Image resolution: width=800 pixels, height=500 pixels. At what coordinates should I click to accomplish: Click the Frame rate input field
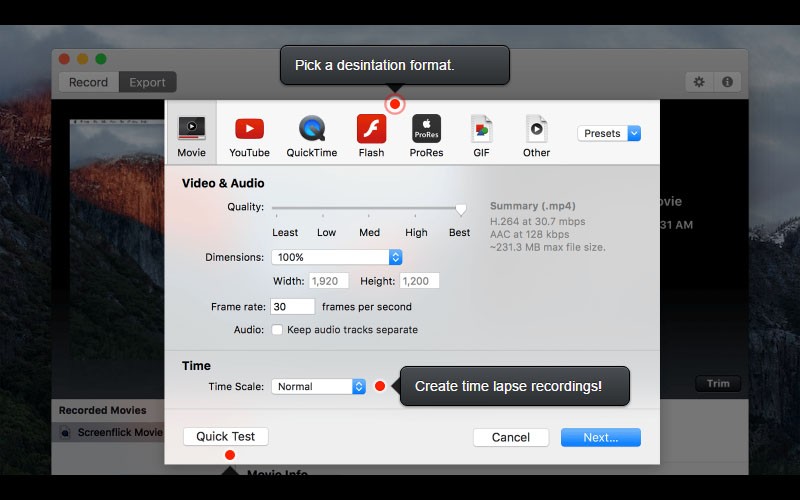292,307
